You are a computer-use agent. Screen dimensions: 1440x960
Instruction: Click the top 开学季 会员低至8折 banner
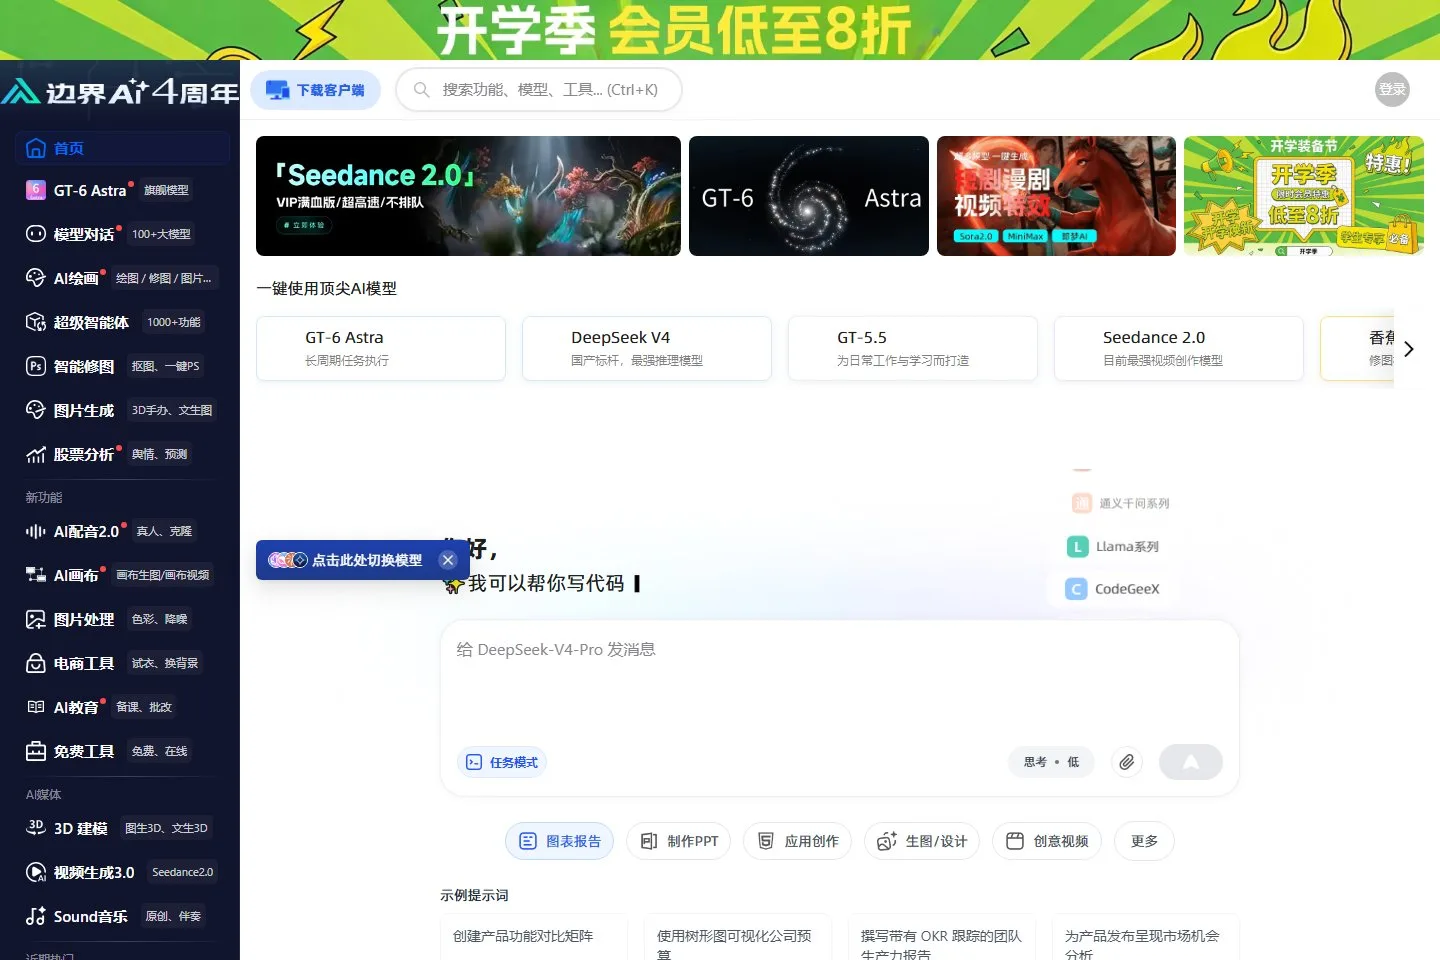coord(720,30)
